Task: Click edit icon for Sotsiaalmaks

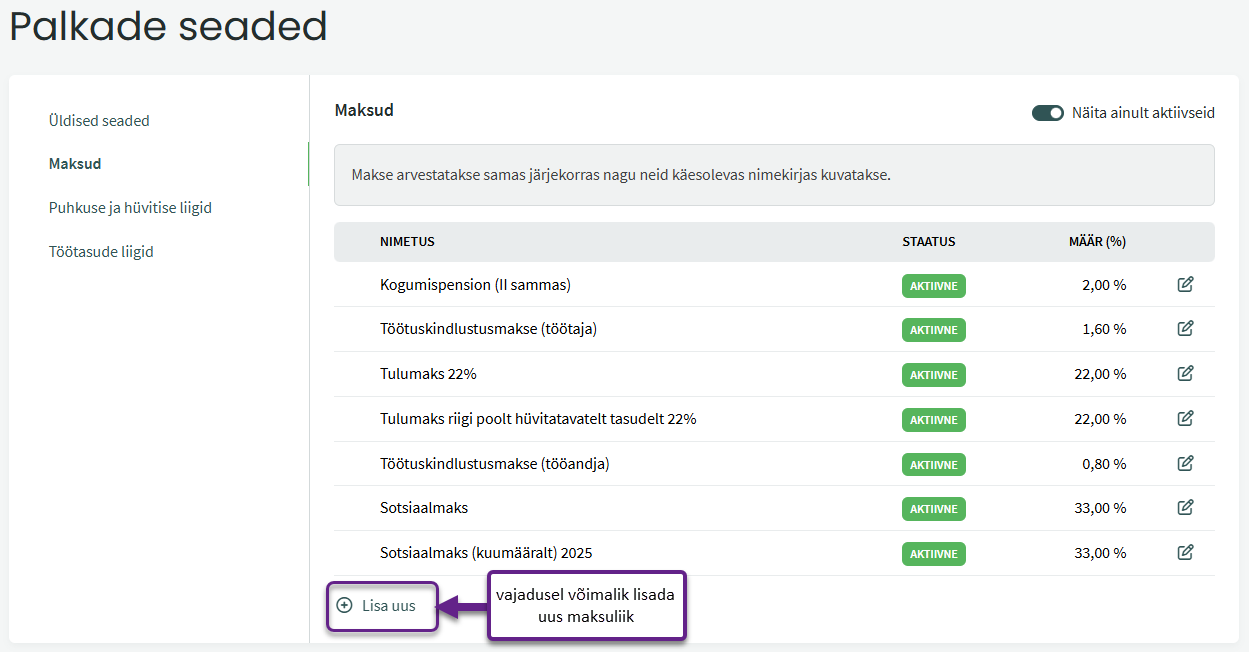Action: [1185, 508]
